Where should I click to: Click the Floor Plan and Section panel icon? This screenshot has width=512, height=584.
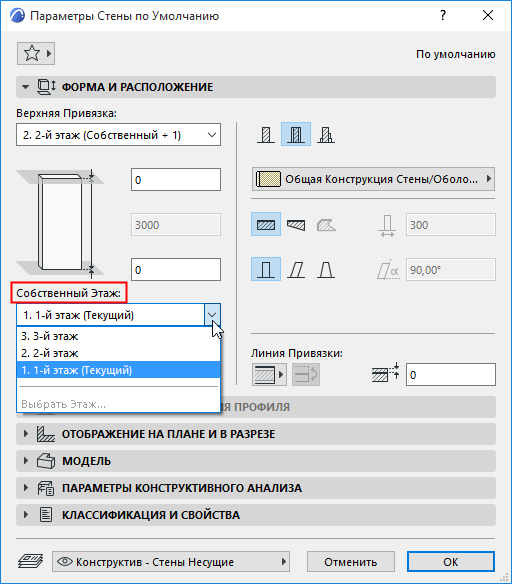point(46,434)
